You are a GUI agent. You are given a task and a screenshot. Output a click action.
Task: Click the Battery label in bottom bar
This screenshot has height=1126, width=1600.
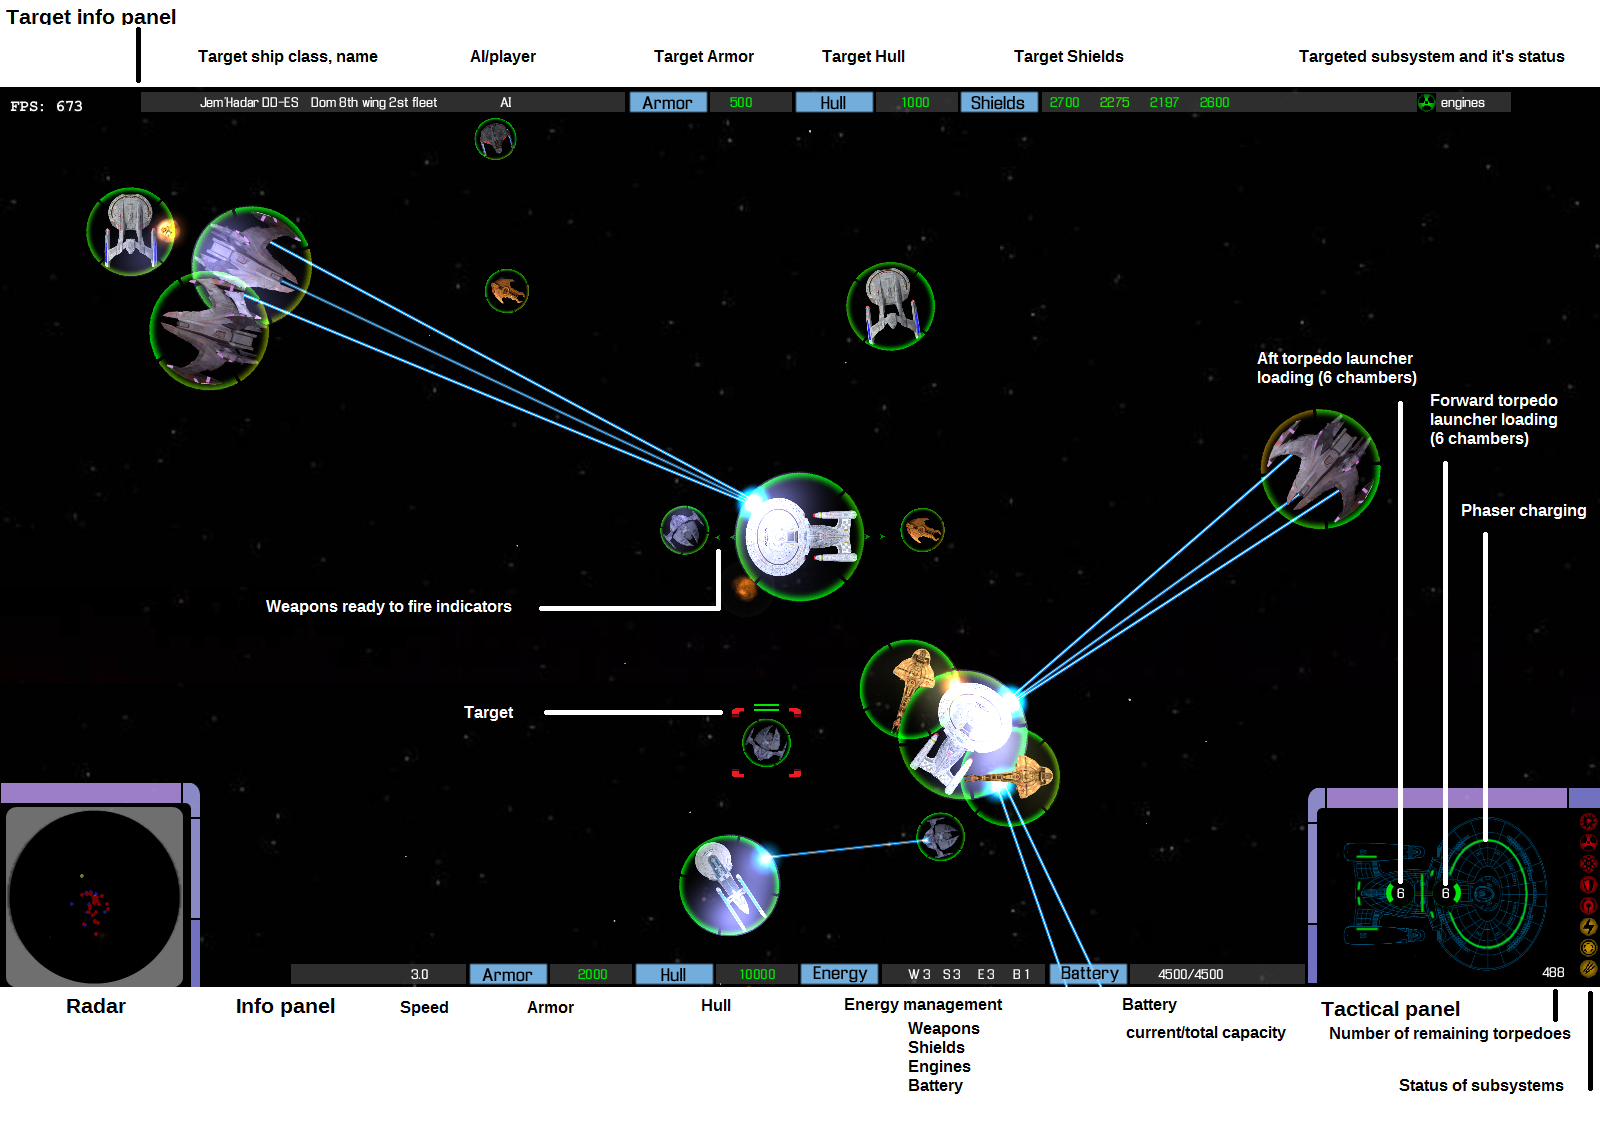pyautogui.click(x=1089, y=974)
